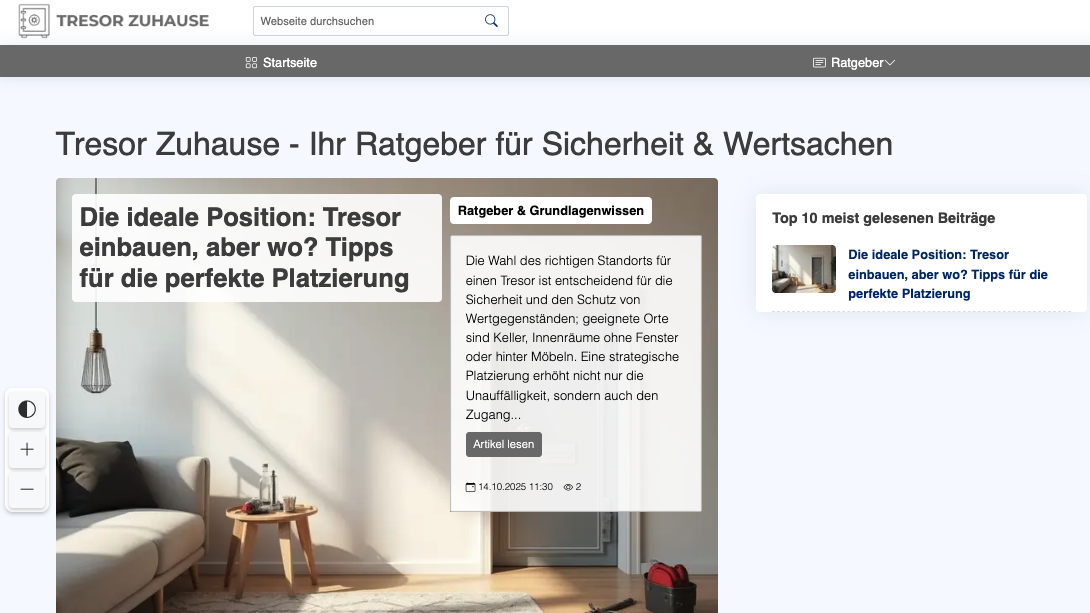Click the grid icon beside Startseite
Image resolution: width=1090 pixels, height=613 pixels.
(x=251, y=63)
